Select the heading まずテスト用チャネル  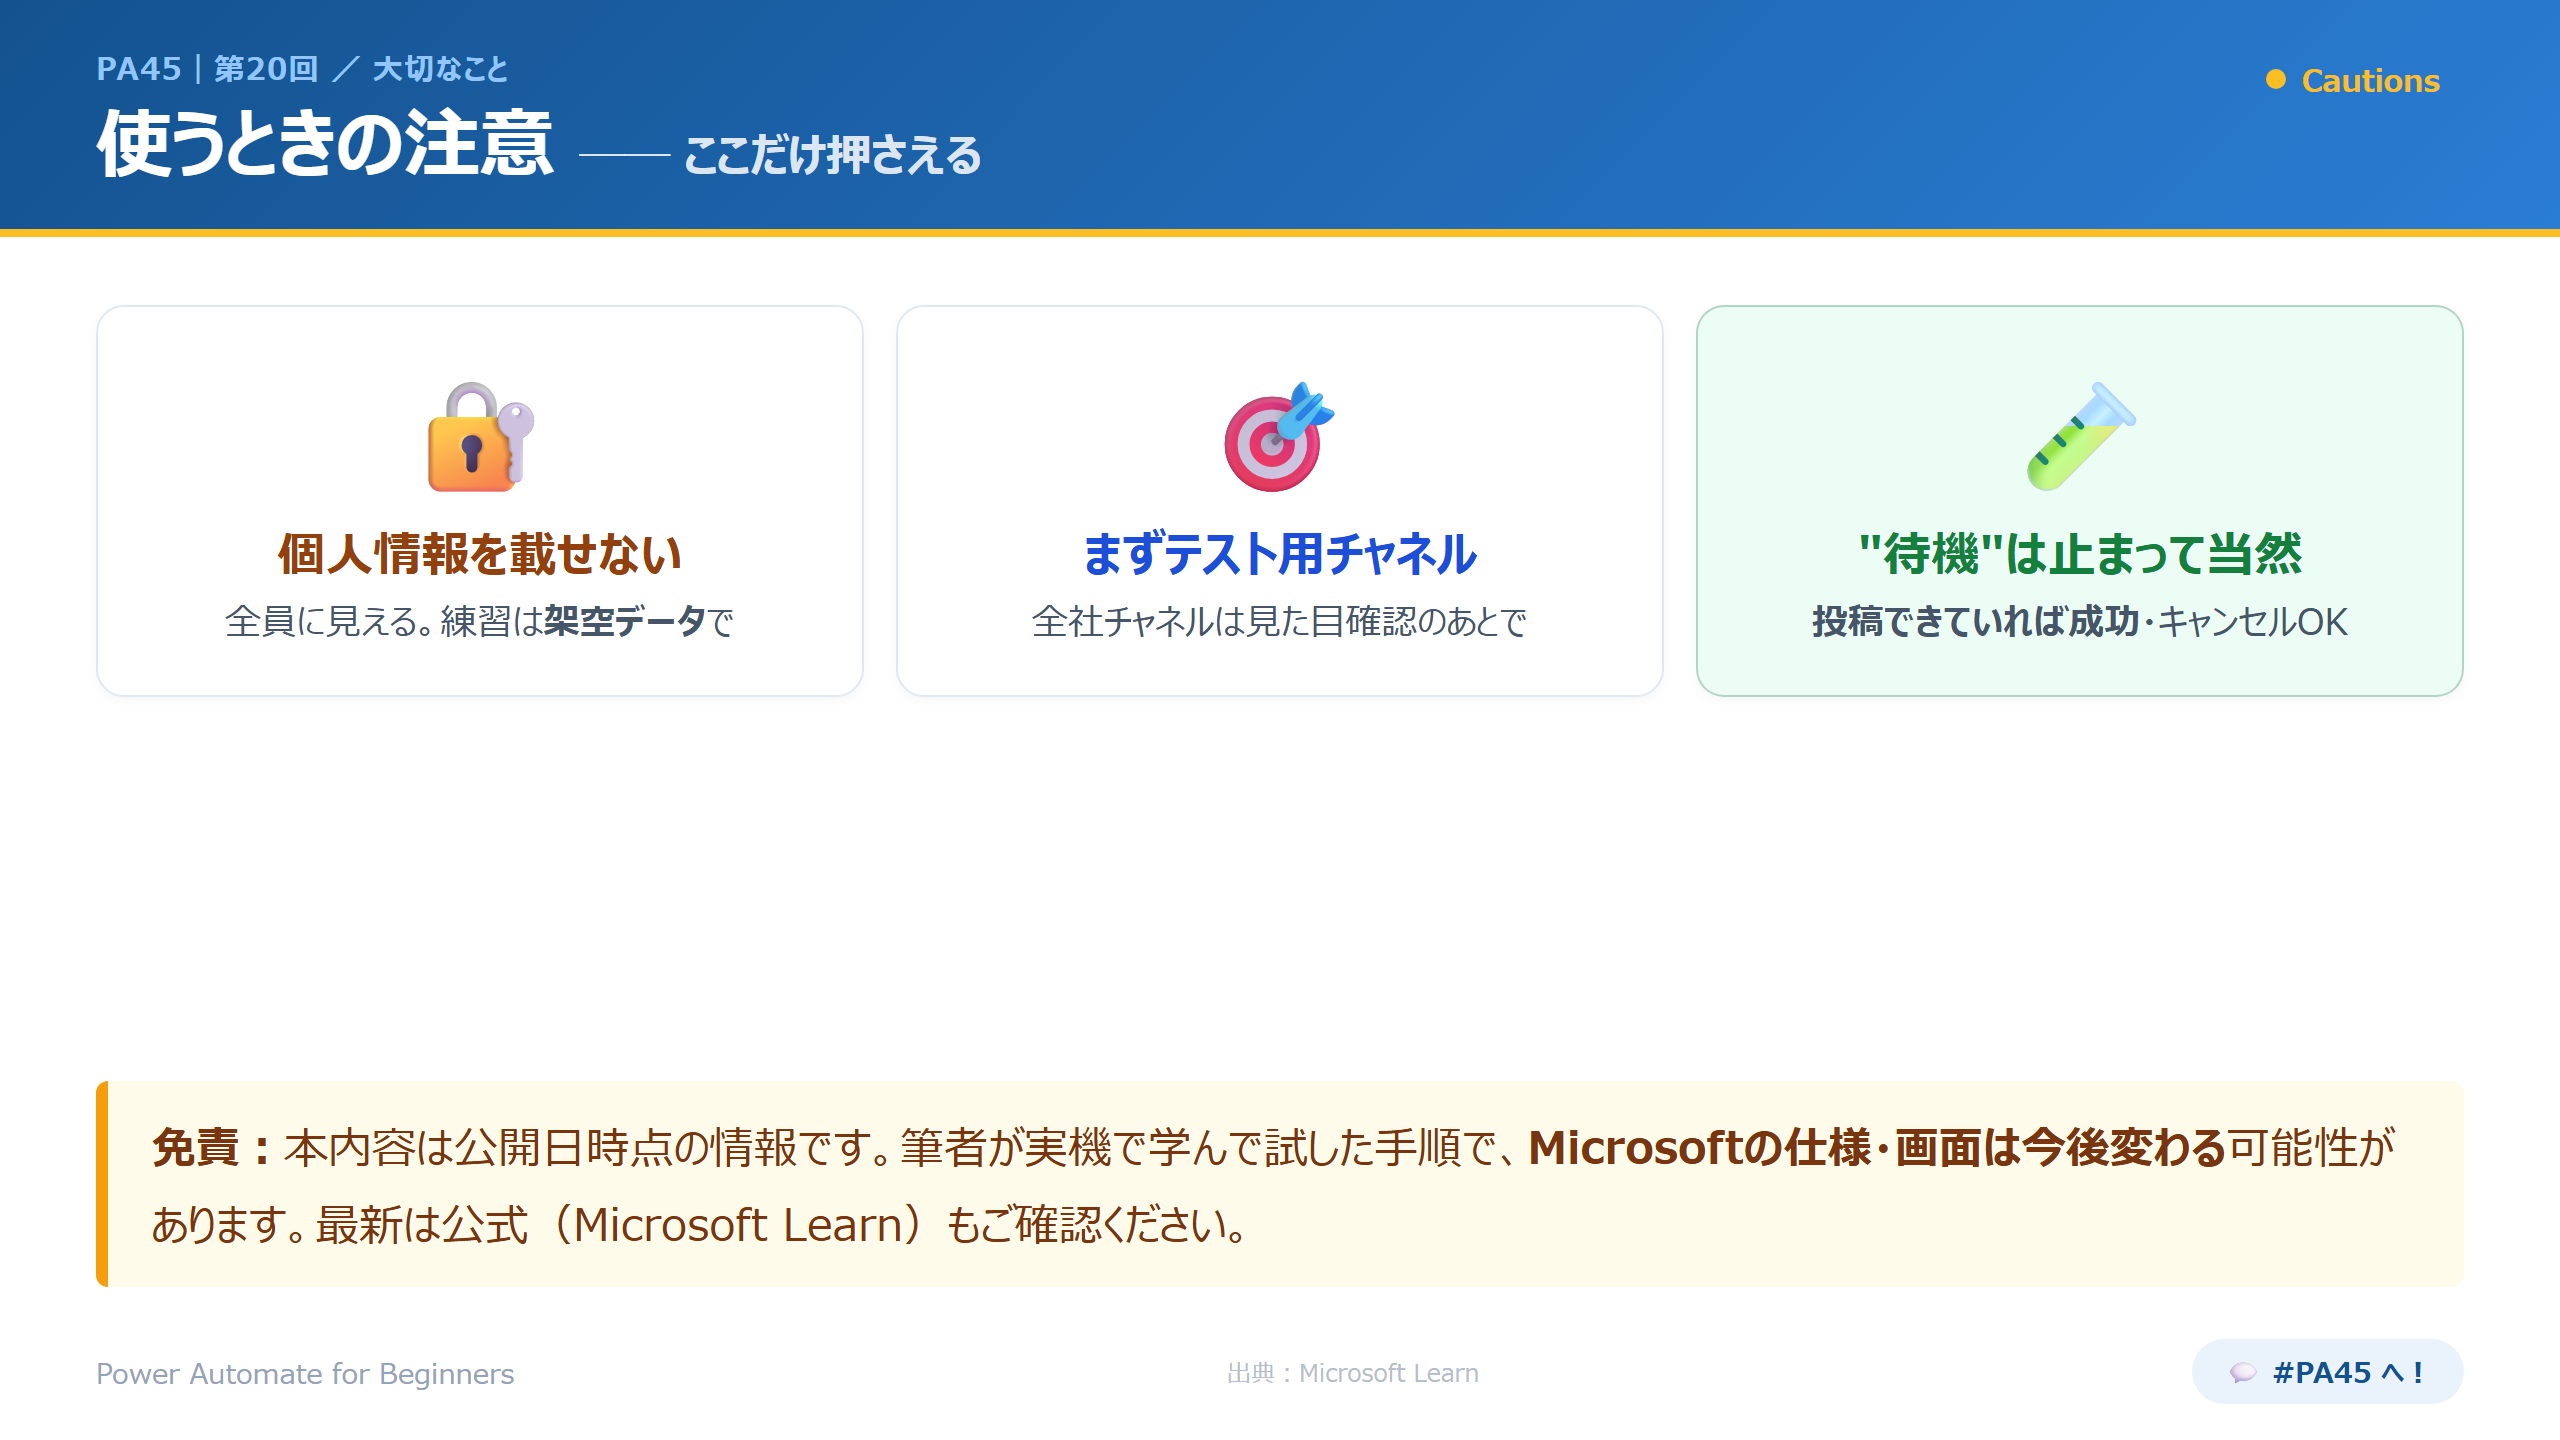1280,554
